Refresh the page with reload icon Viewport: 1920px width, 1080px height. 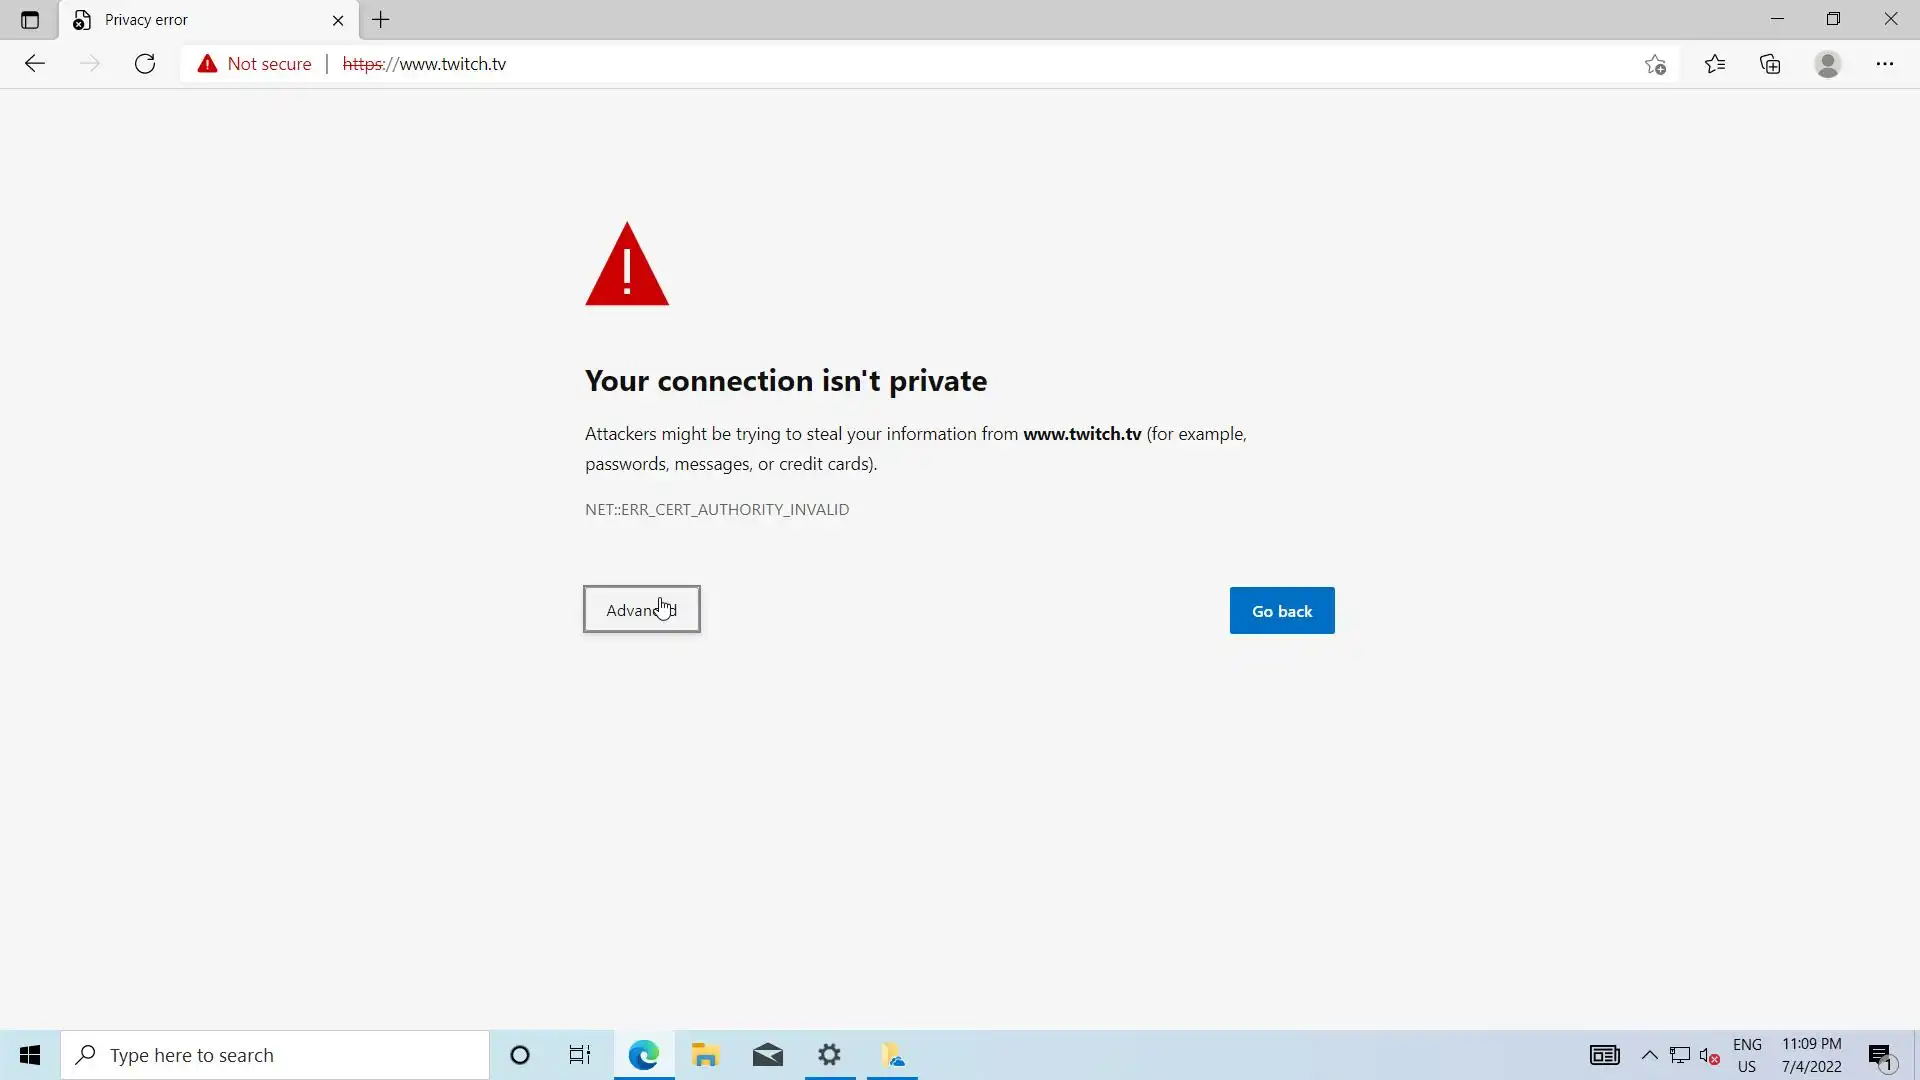(145, 64)
